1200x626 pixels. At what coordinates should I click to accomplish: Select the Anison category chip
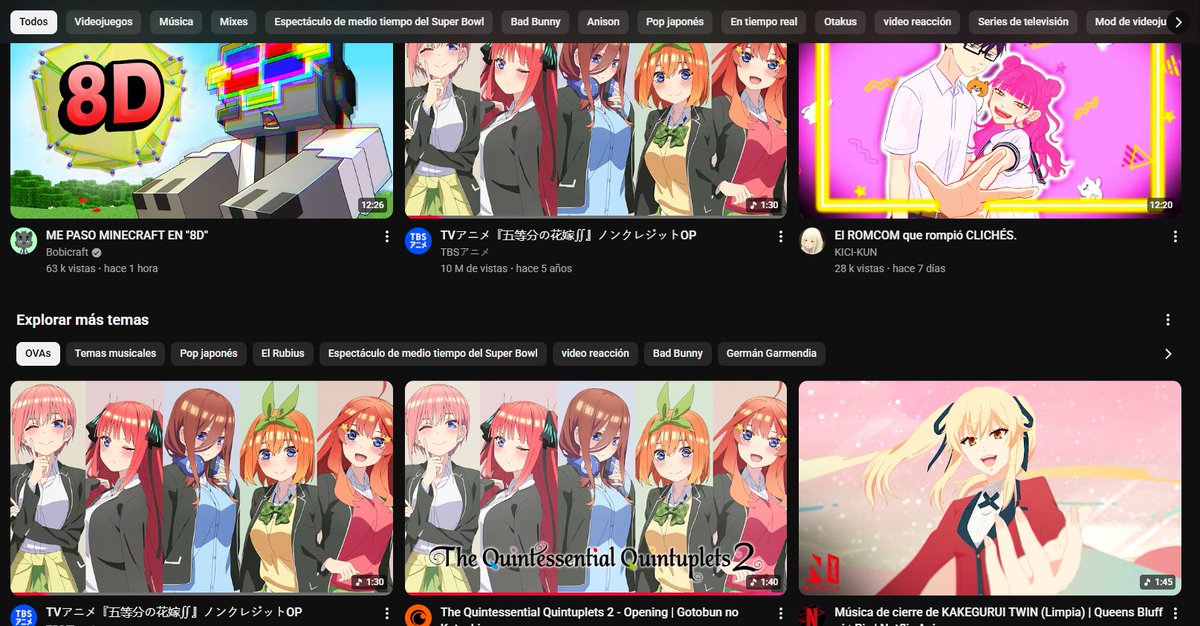tap(603, 21)
